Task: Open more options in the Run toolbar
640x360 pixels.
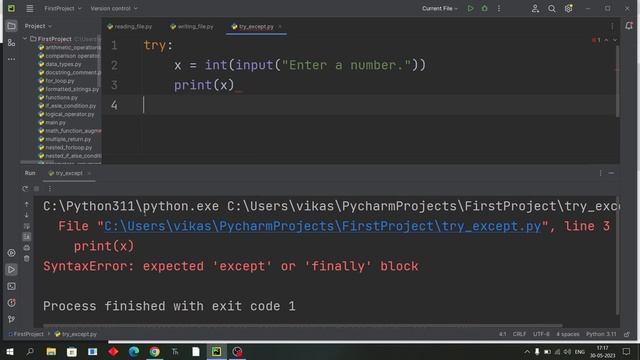Action: tap(49, 189)
